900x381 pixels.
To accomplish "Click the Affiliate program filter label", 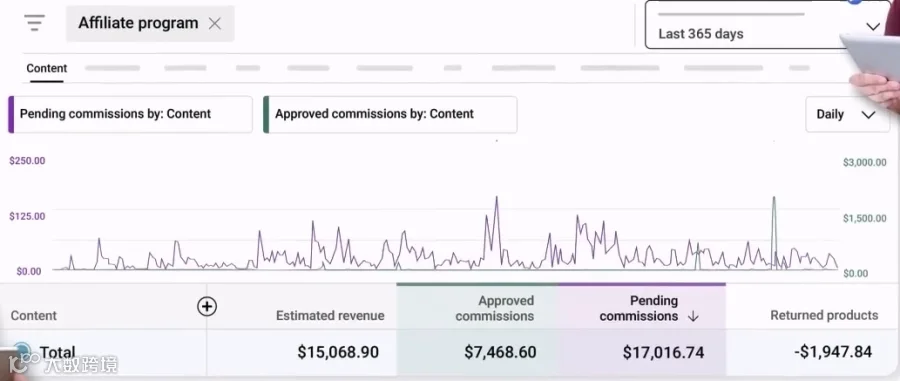I will click(138, 23).
